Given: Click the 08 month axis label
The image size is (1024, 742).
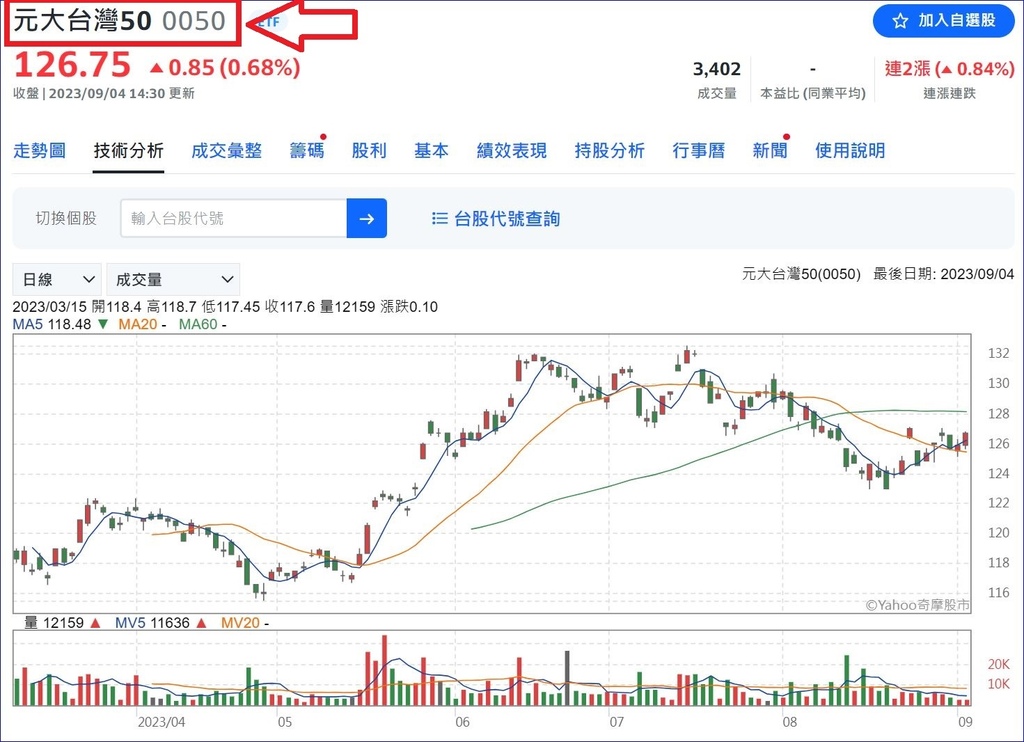Looking at the screenshot, I should 790,722.
